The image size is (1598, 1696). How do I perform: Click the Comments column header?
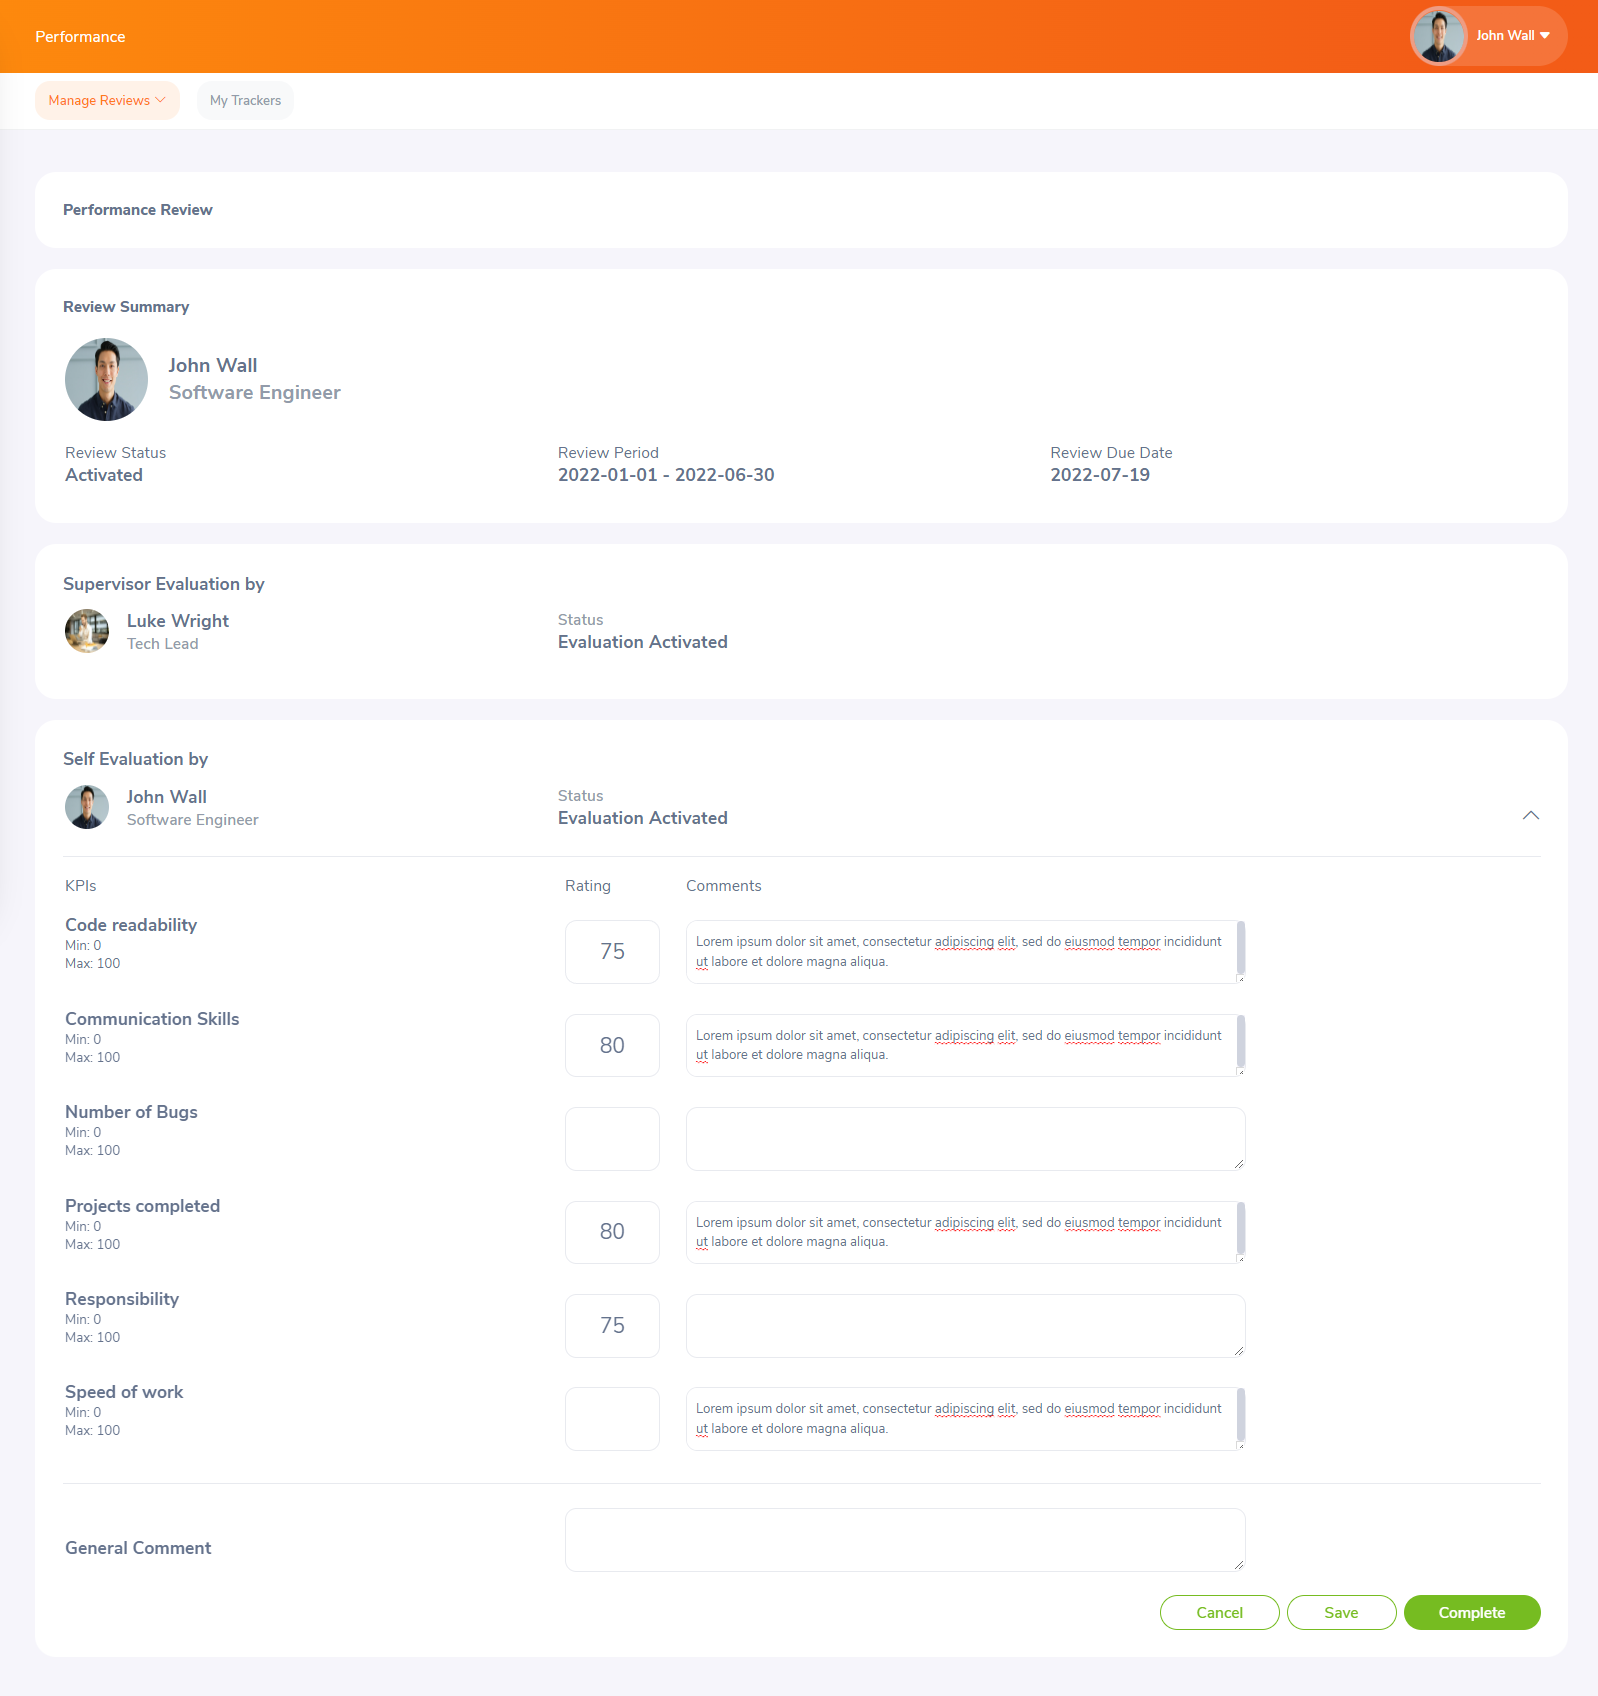[724, 886]
